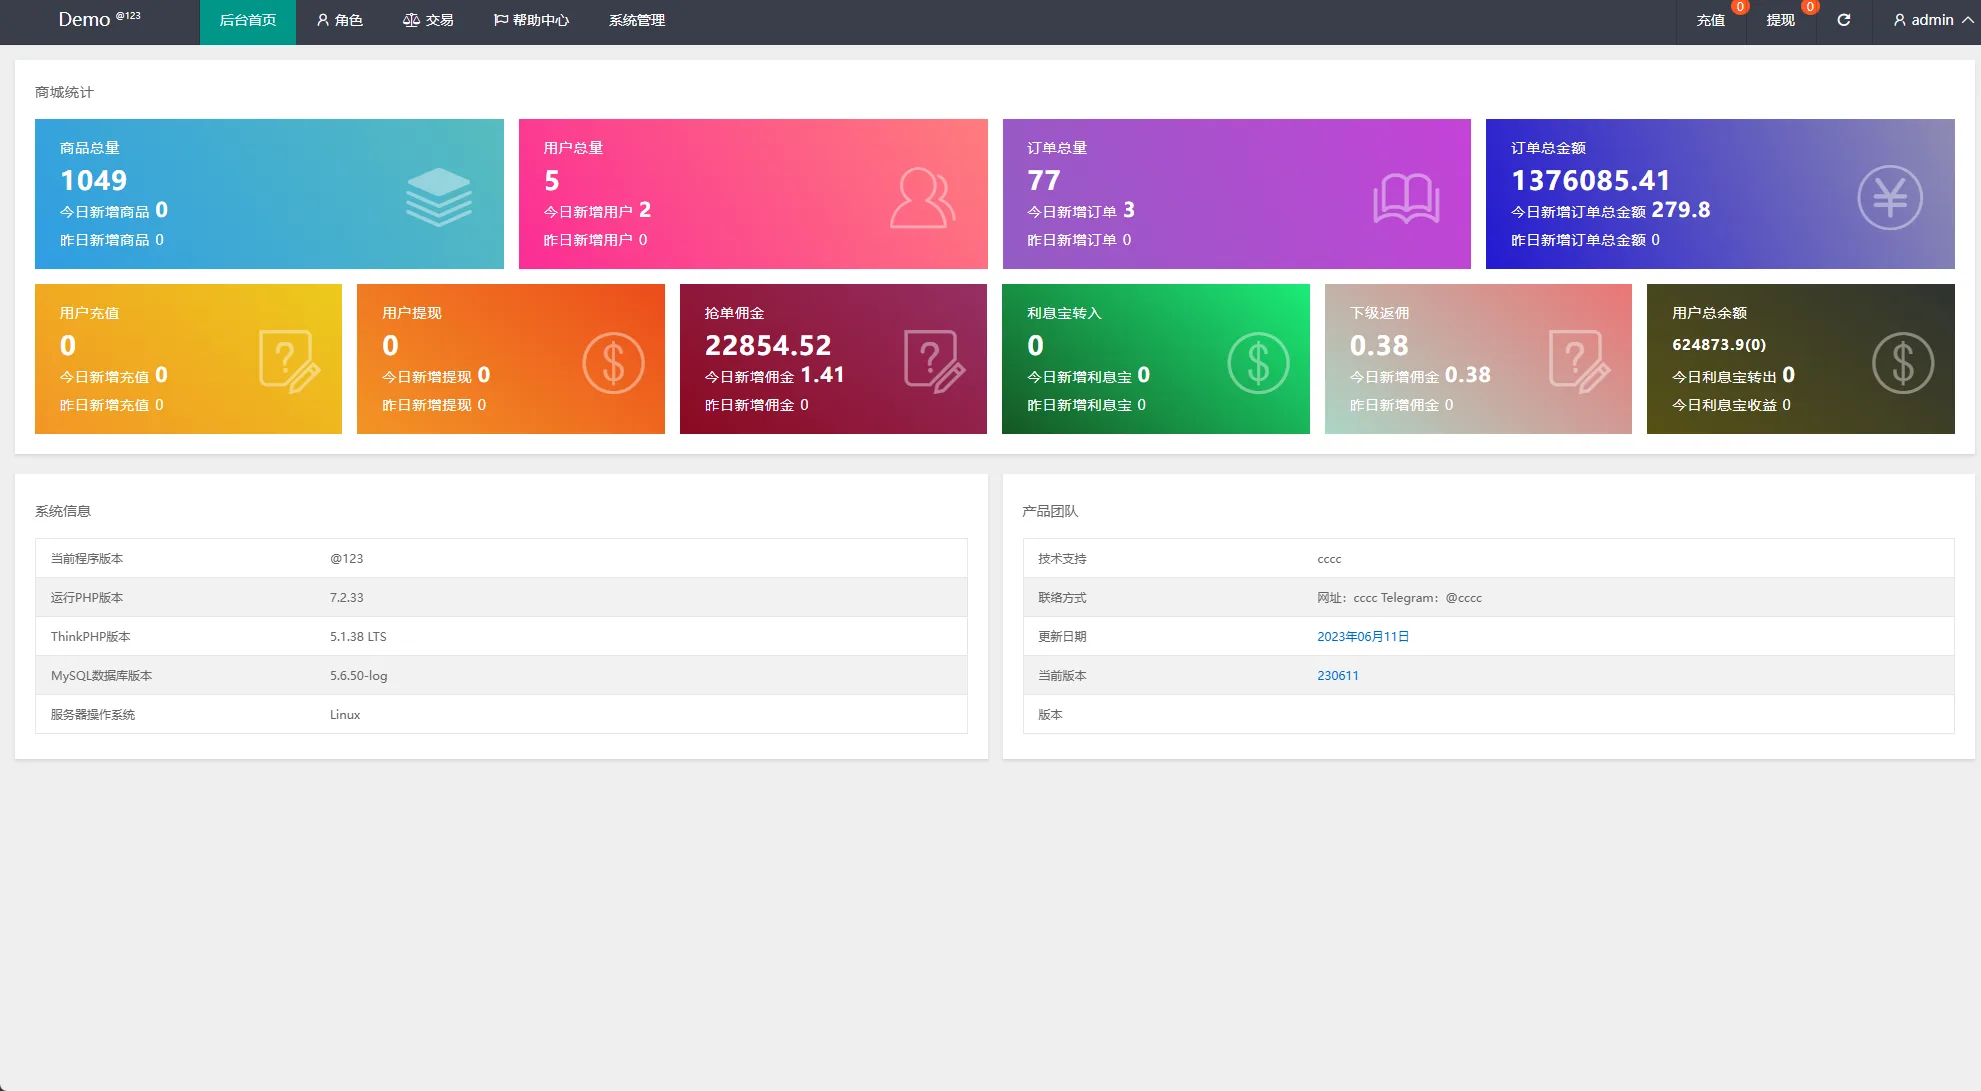Expand the admin user dropdown
1981x1091 pixels.
coord(1932,20)
